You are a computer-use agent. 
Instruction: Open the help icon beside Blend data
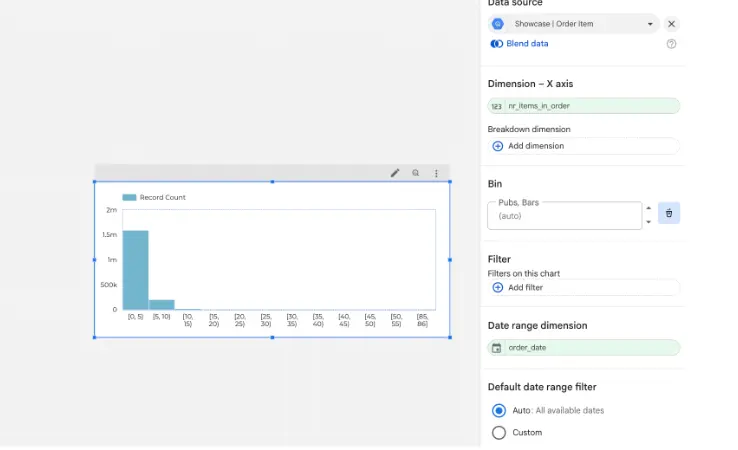click(x=671, y=44)
